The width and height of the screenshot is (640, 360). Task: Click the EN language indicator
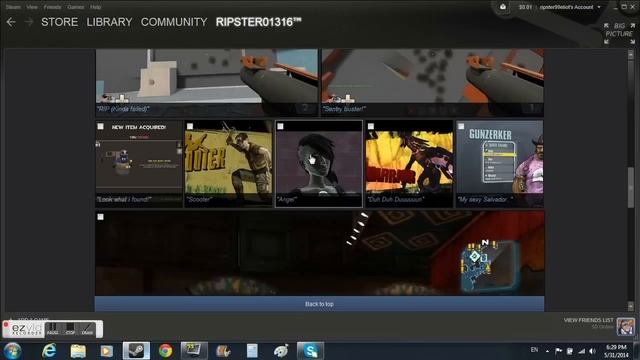coord(534,350)
